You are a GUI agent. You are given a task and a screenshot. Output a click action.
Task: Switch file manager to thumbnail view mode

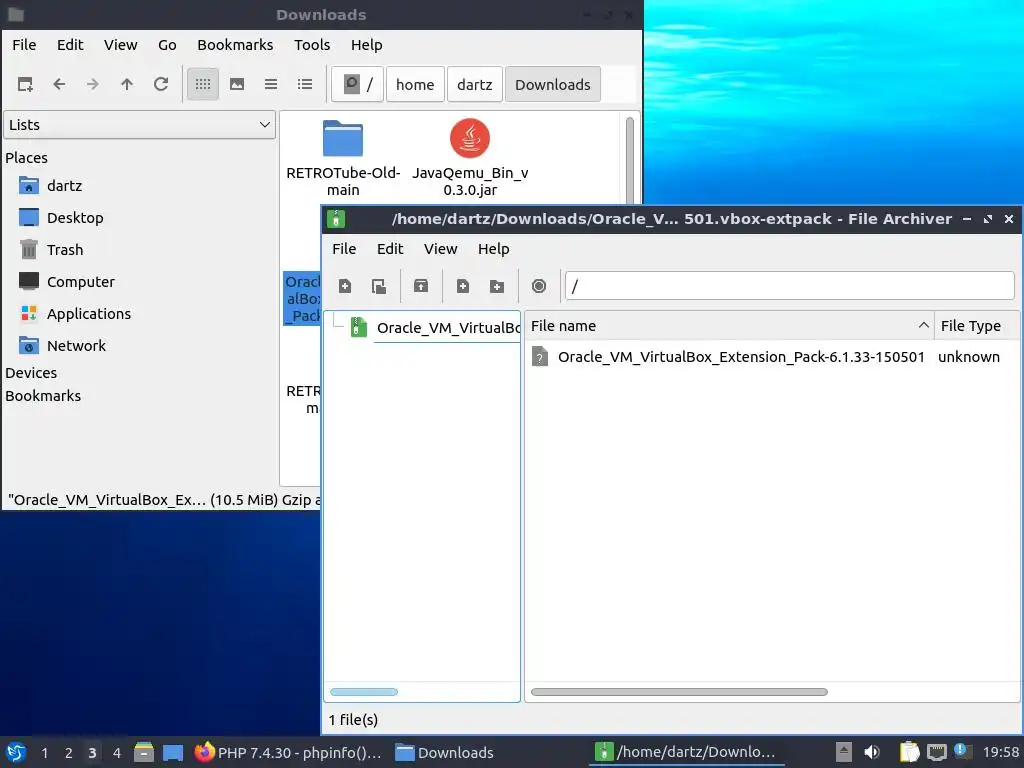click(237, 84)
